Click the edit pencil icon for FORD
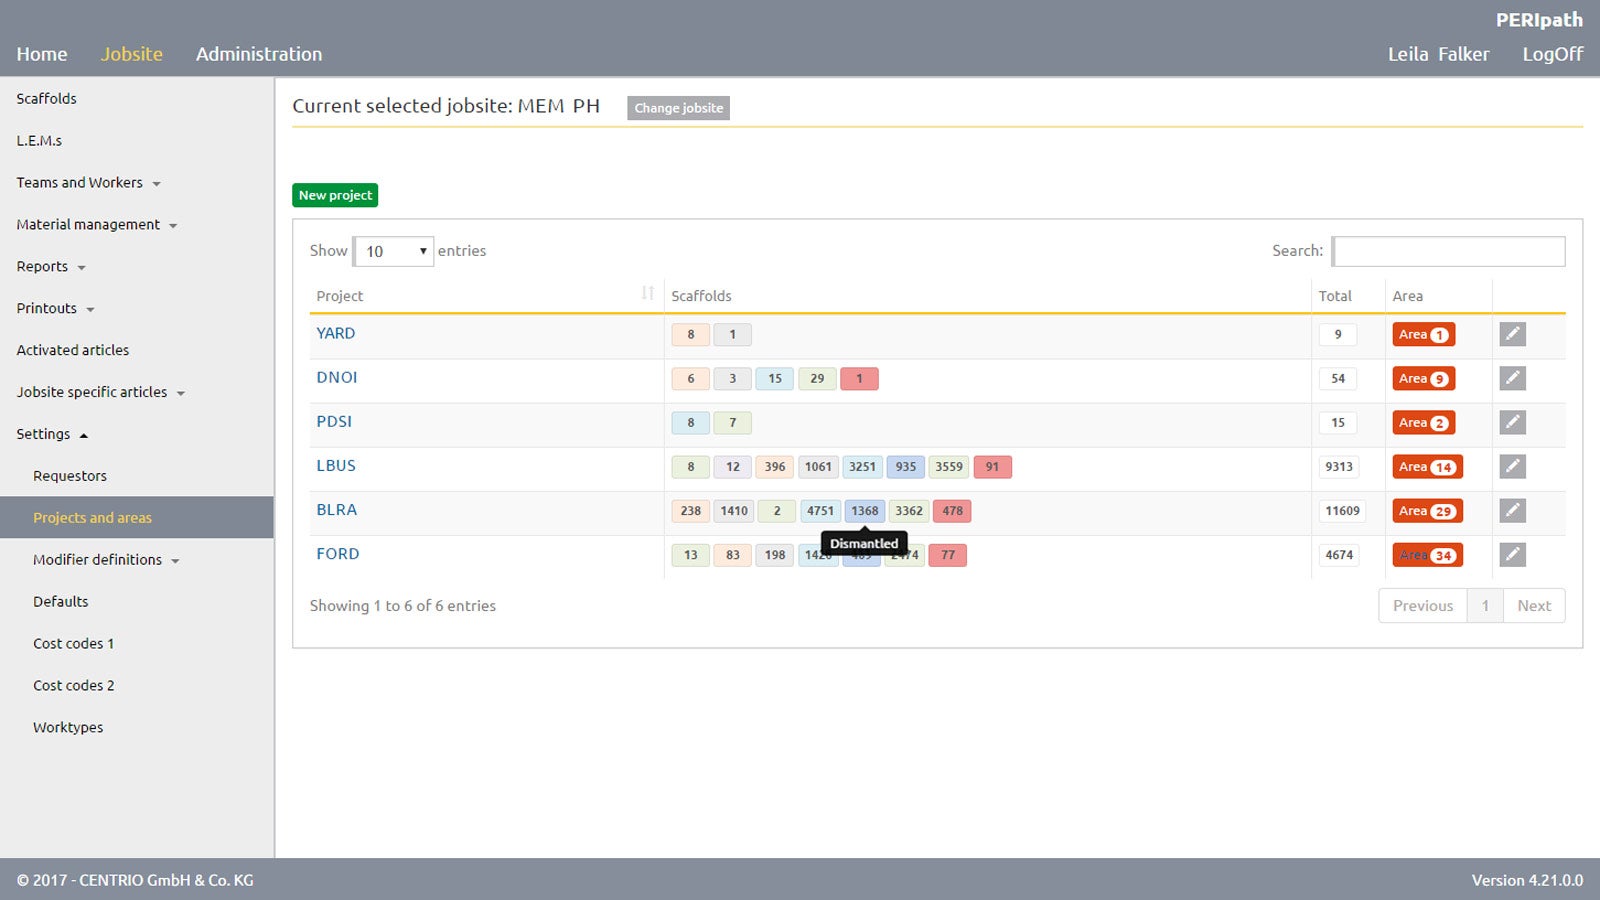Screen dimensions: 1600x900 (x=1512, y=554)
